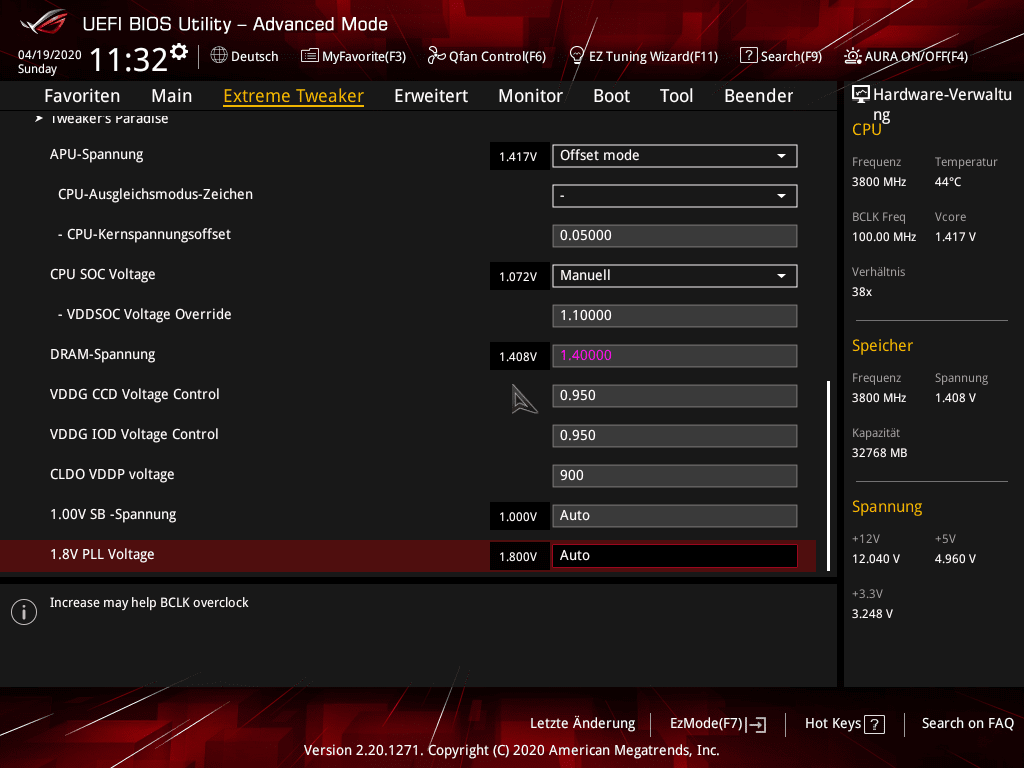1024x768 pixels.
Task: Open the Beenden tab
Action: 758,96
